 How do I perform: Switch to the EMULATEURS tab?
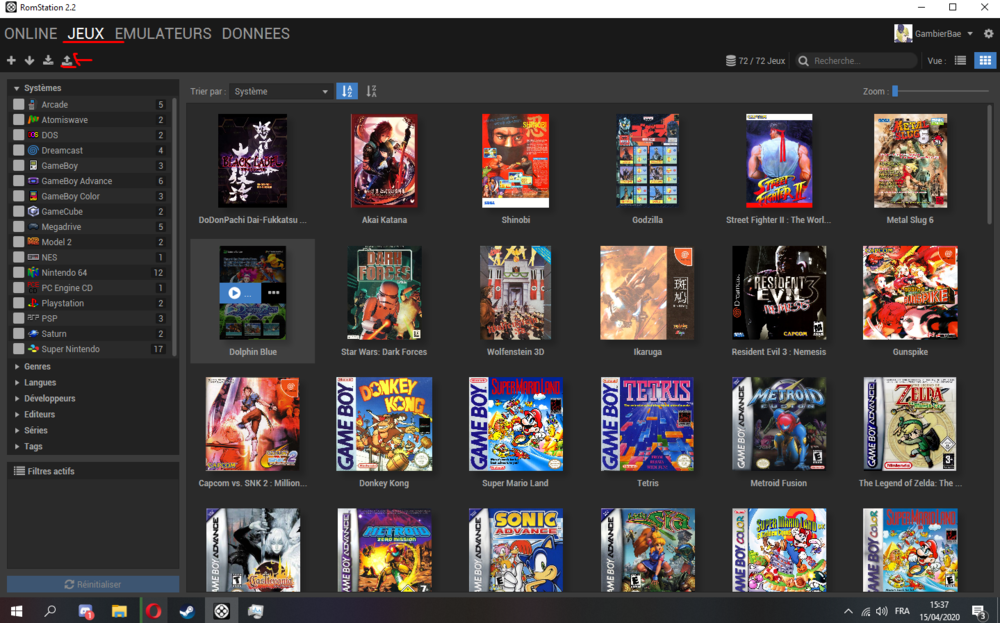click(163, 34)
